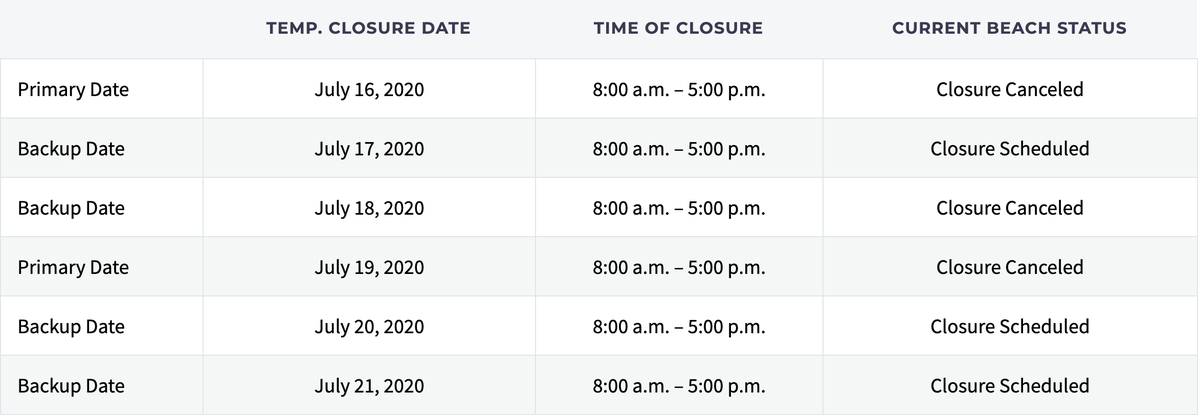This screenshot has height=415, width=1200.
Task: Select Closure Scheduled status for July 17
Action: coord(1009,149)
